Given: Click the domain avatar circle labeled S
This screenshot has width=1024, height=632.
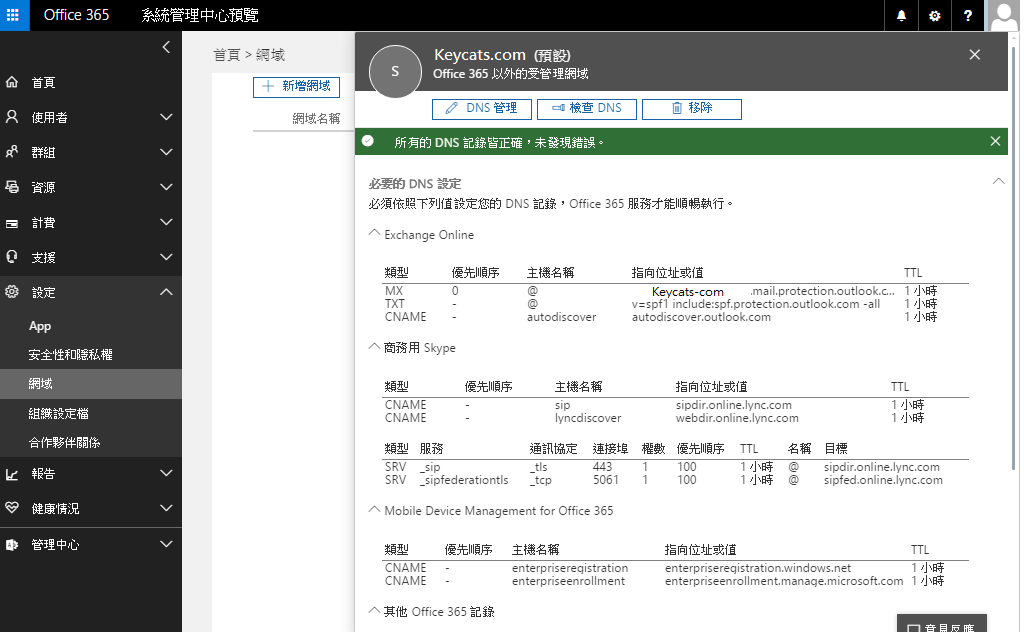Looking at the screenshot, I should pos(395,71).
